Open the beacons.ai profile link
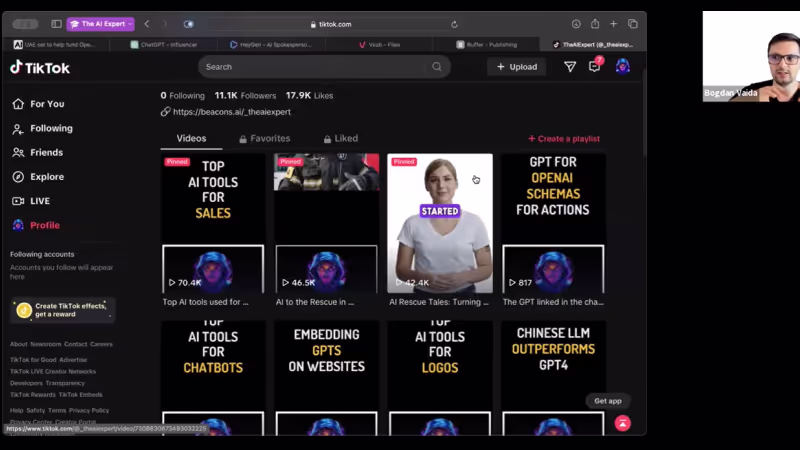This screenshot has width=800, height=450. pos(232,112)
